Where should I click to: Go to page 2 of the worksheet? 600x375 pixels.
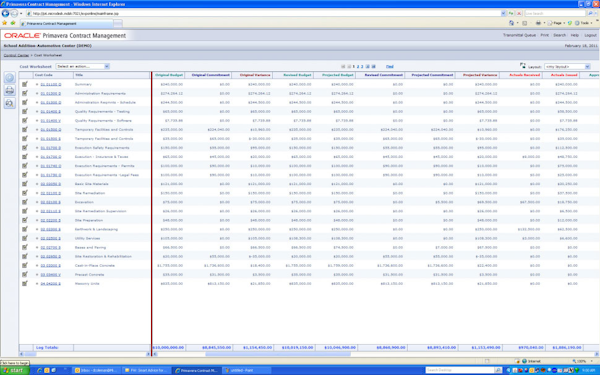coord(358,67)
